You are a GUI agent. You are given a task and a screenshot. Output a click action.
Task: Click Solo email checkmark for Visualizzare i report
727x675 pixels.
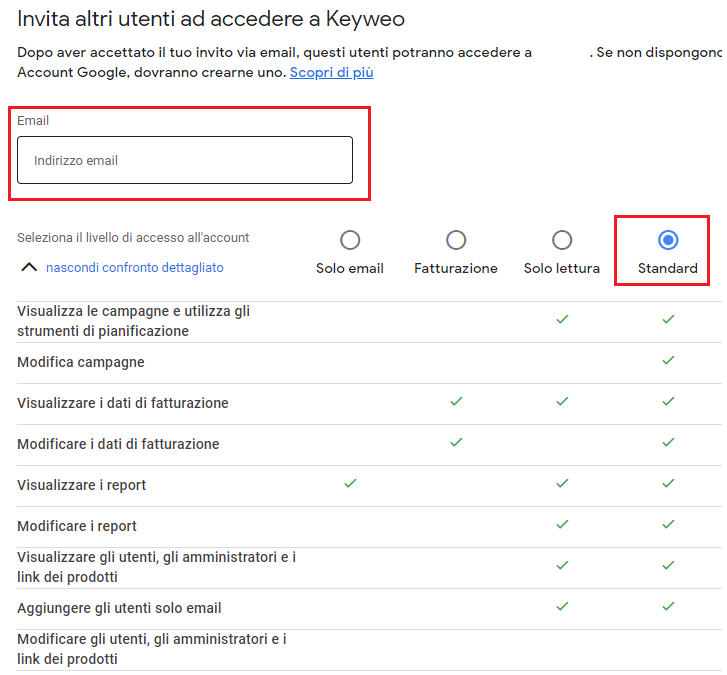[351, 484]
